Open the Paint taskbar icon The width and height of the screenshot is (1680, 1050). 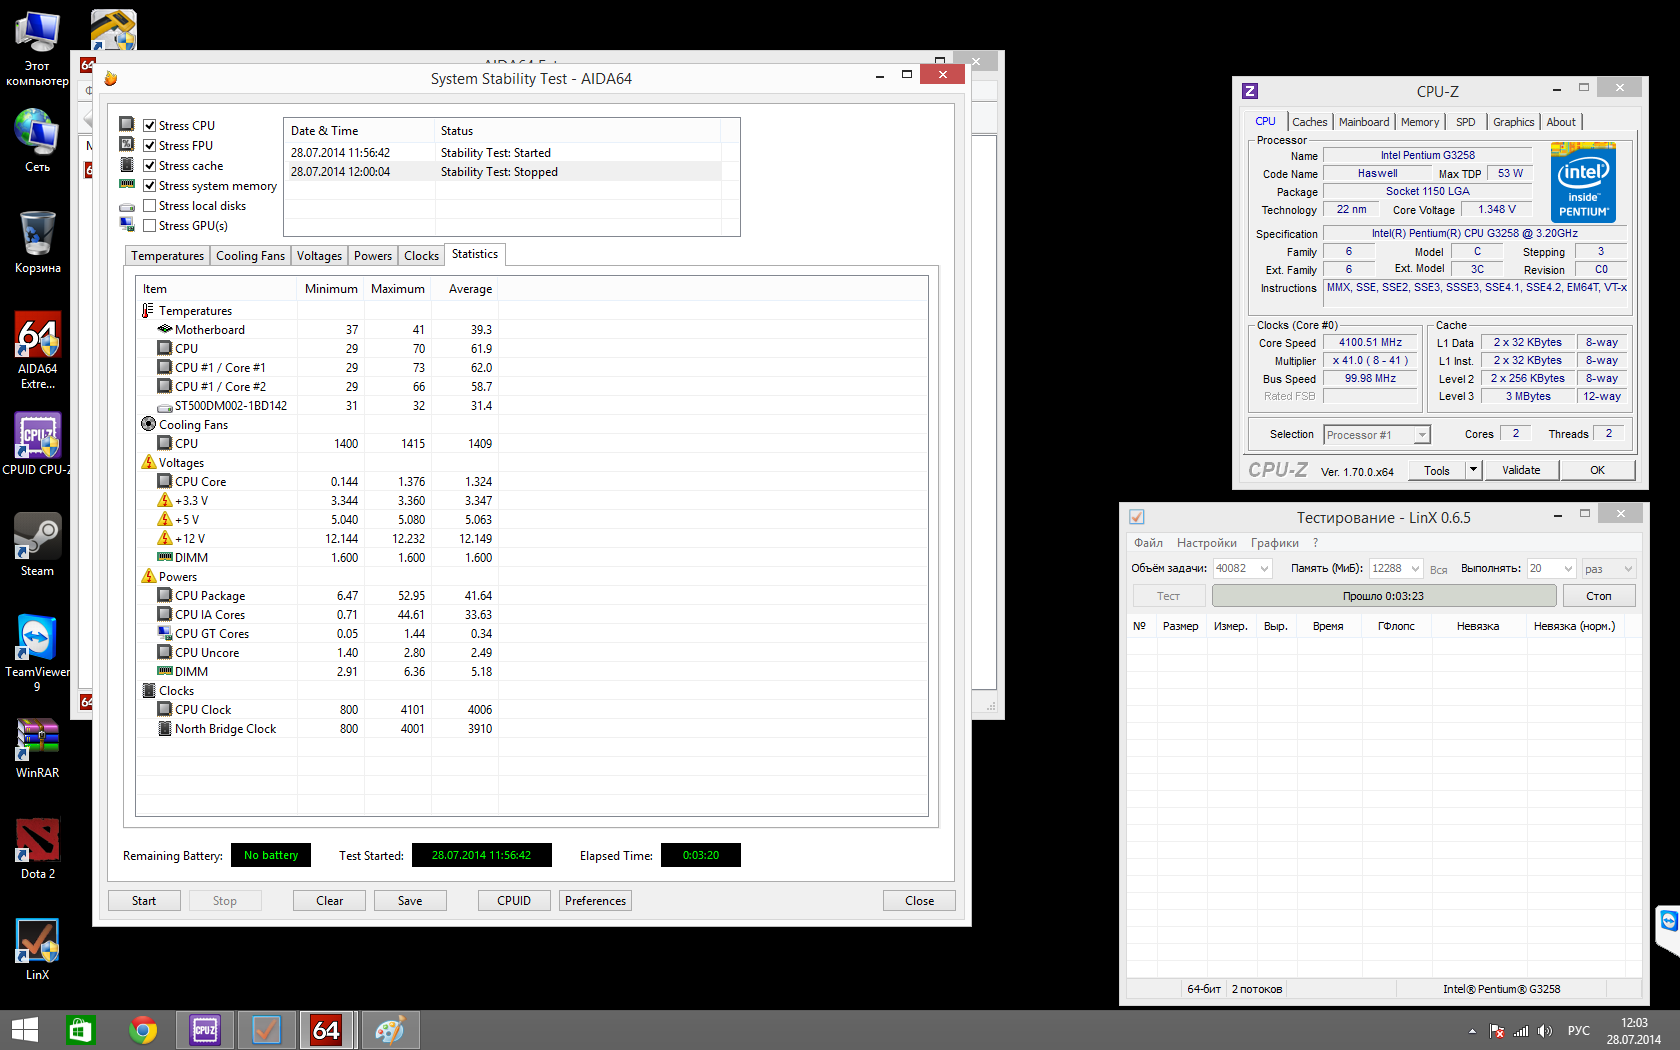click(x=389, y=1030)
